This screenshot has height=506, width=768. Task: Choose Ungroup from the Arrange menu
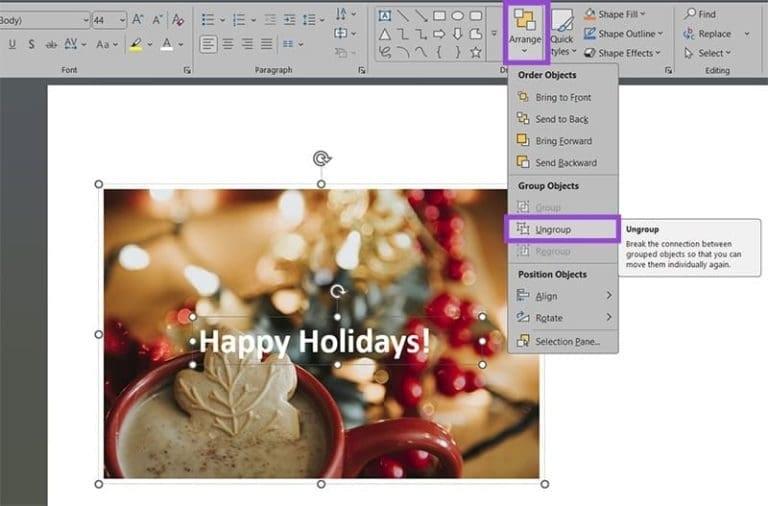pos(553,229)
